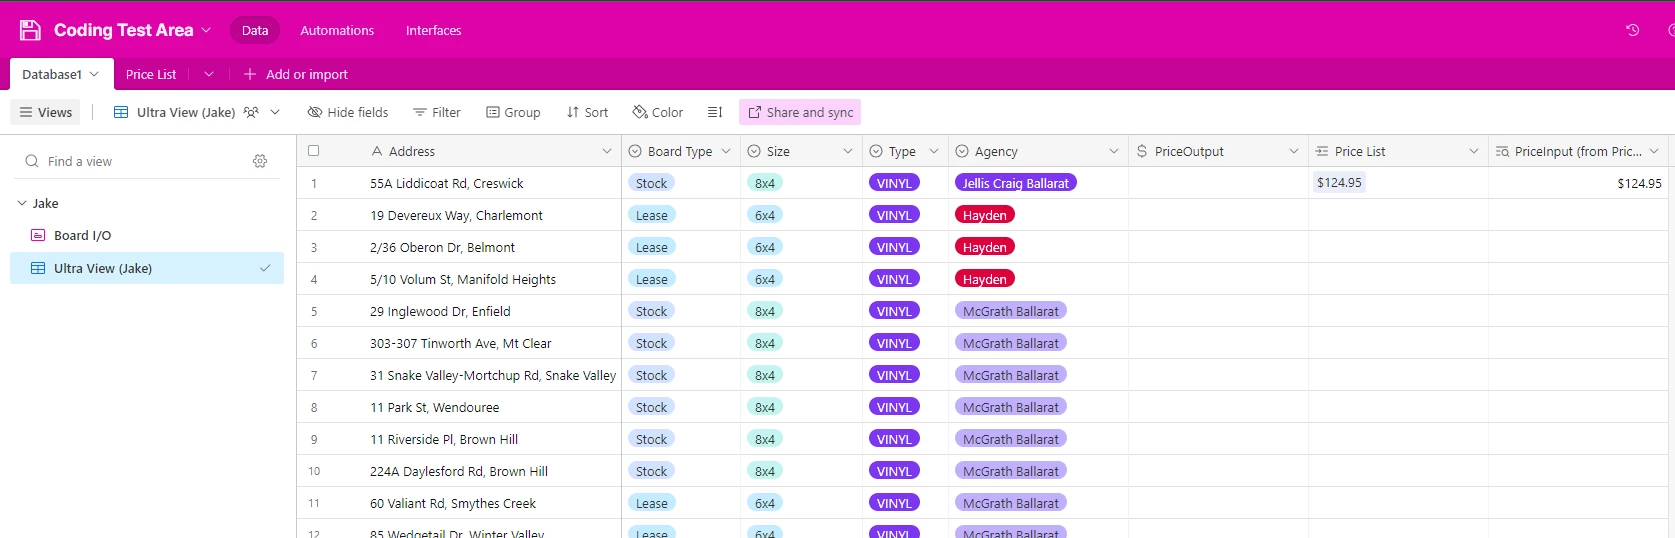Switch to the Data tab
1675x538 pixels.
[x=255, y=30]
